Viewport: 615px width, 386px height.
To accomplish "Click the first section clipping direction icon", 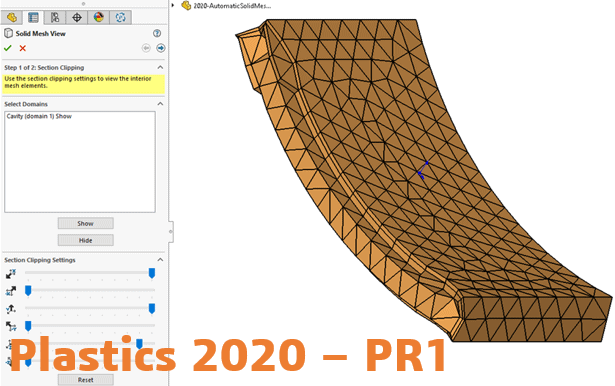I will coord(11,274).
